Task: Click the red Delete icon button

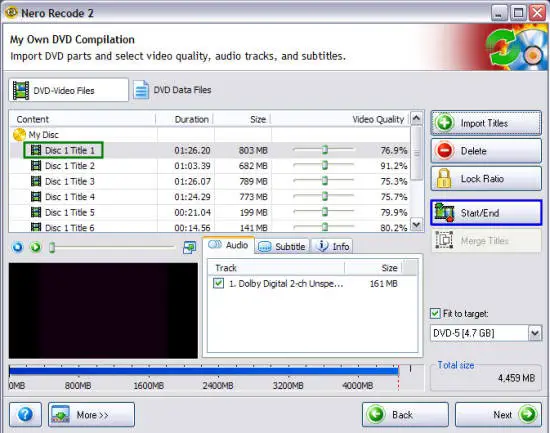Action: coord(445,151)
